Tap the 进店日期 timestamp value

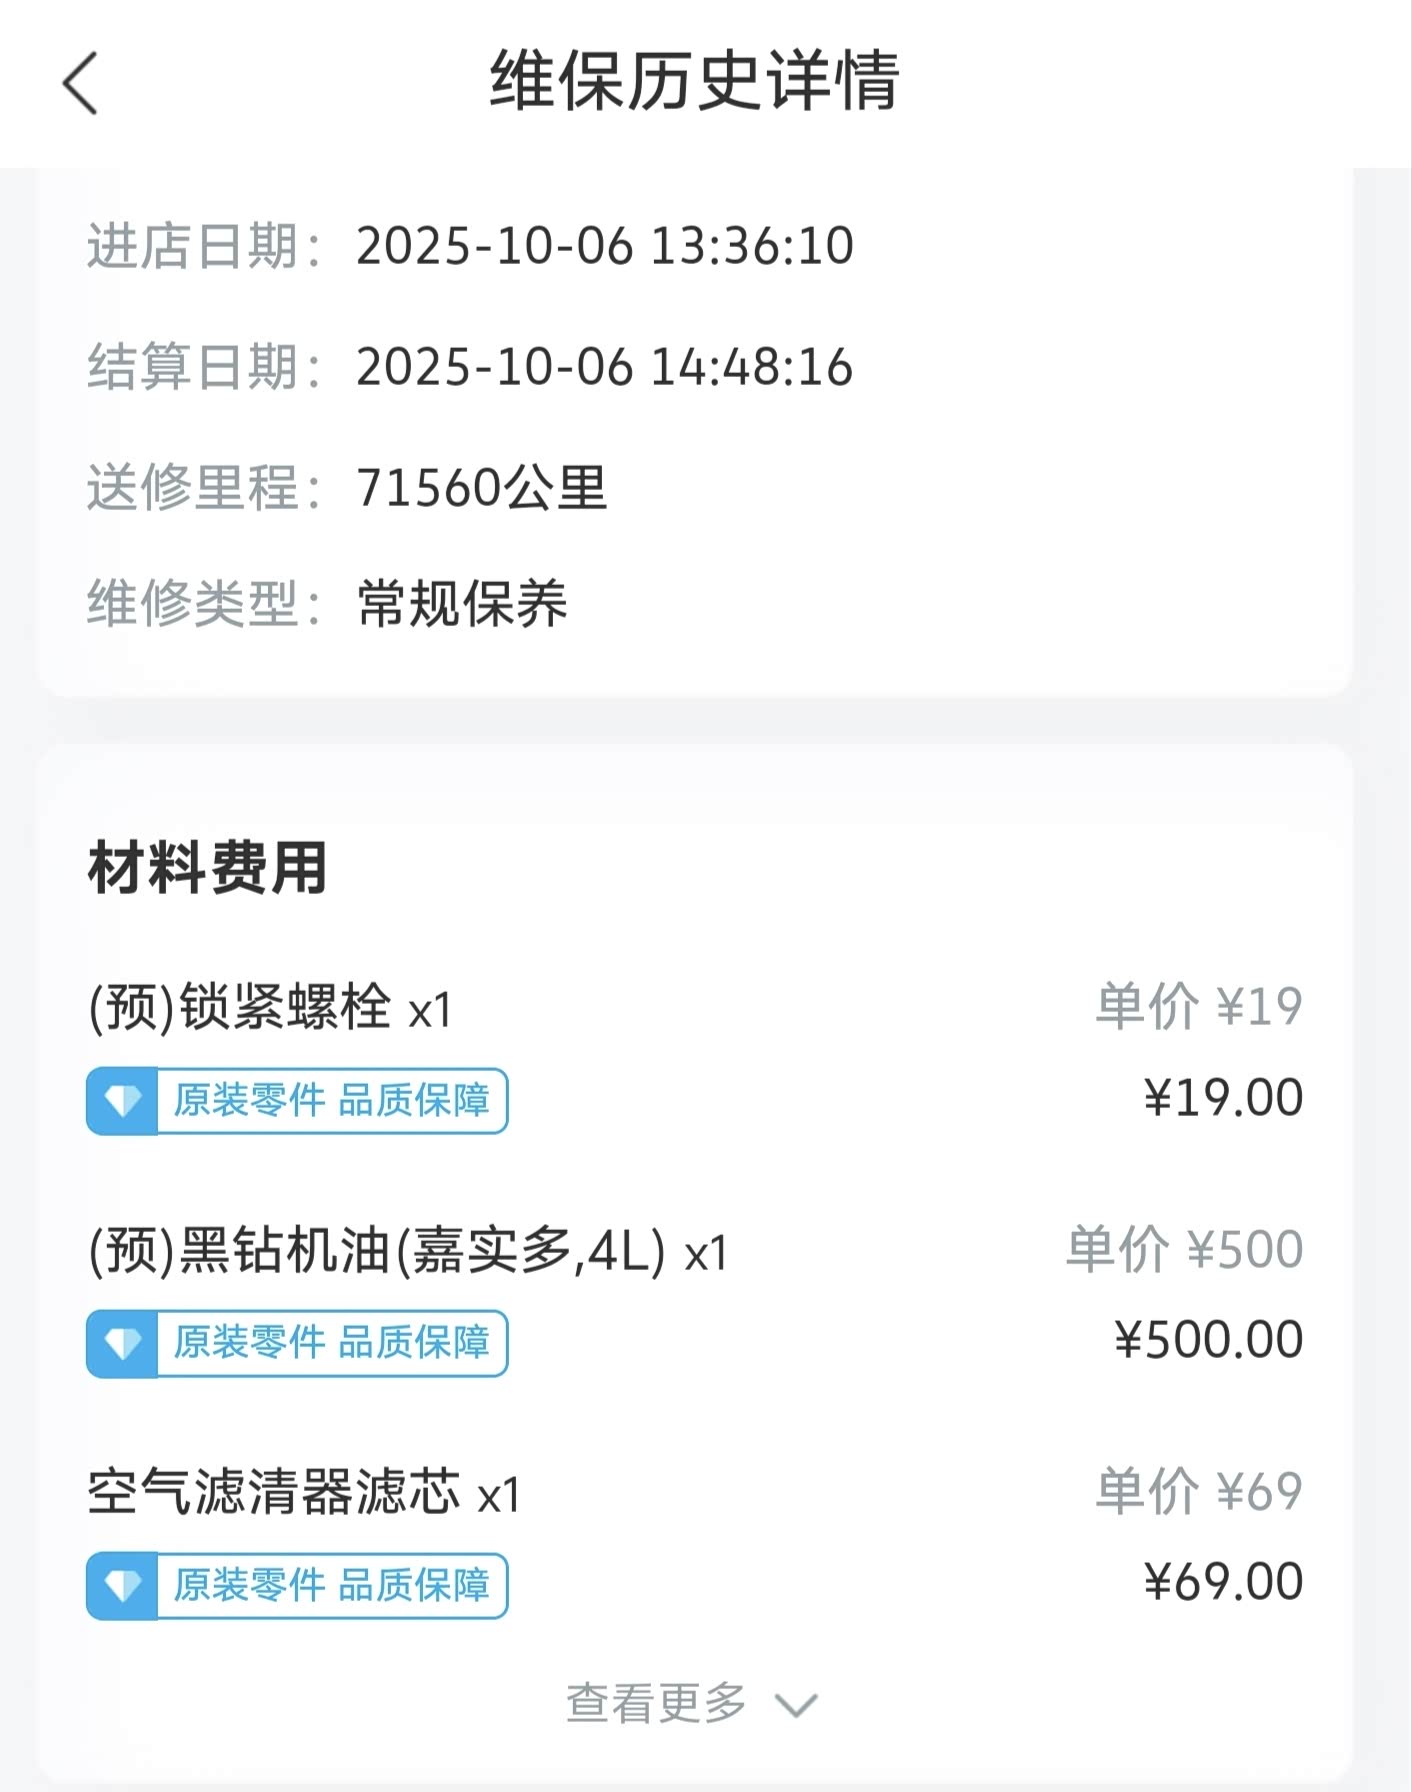[x=604, y=246]
